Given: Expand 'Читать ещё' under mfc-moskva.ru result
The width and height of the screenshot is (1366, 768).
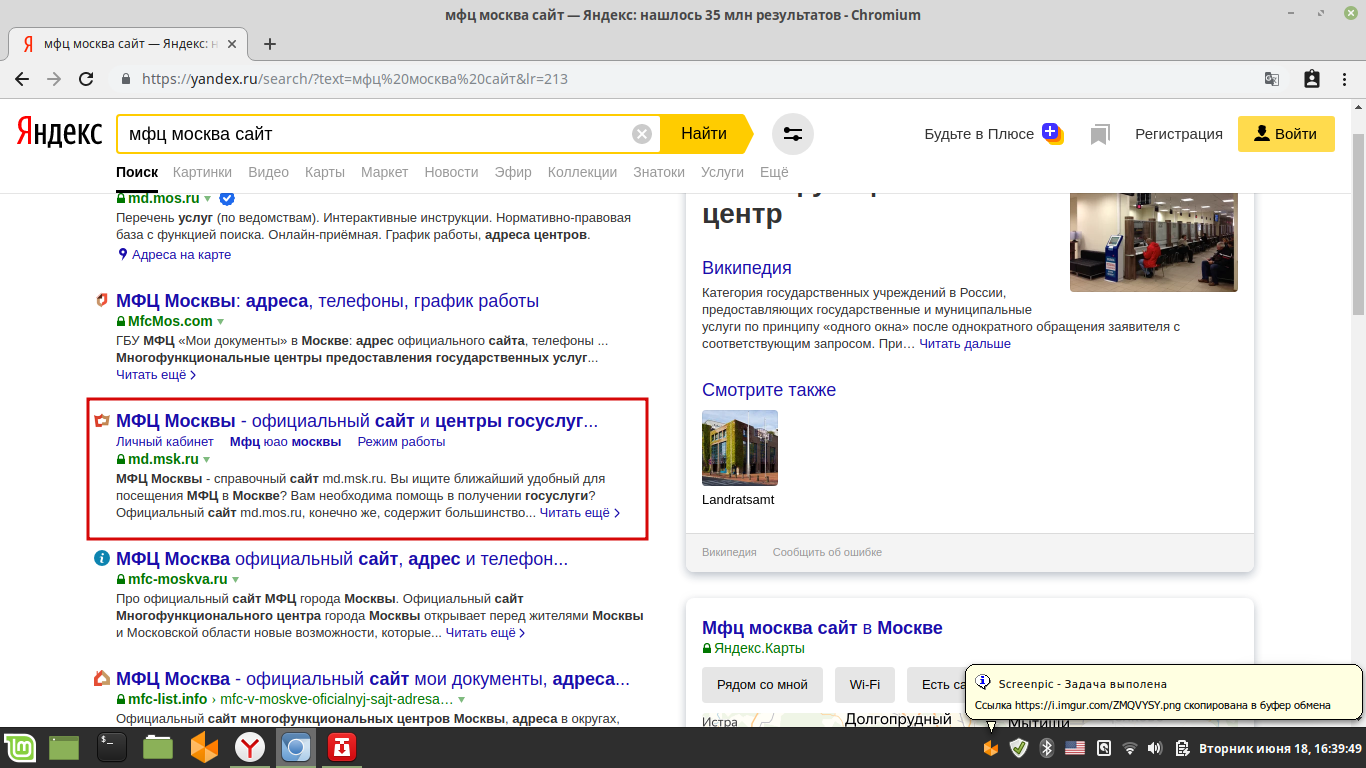Looking at the screenshot, I should (x=486, y=633).
